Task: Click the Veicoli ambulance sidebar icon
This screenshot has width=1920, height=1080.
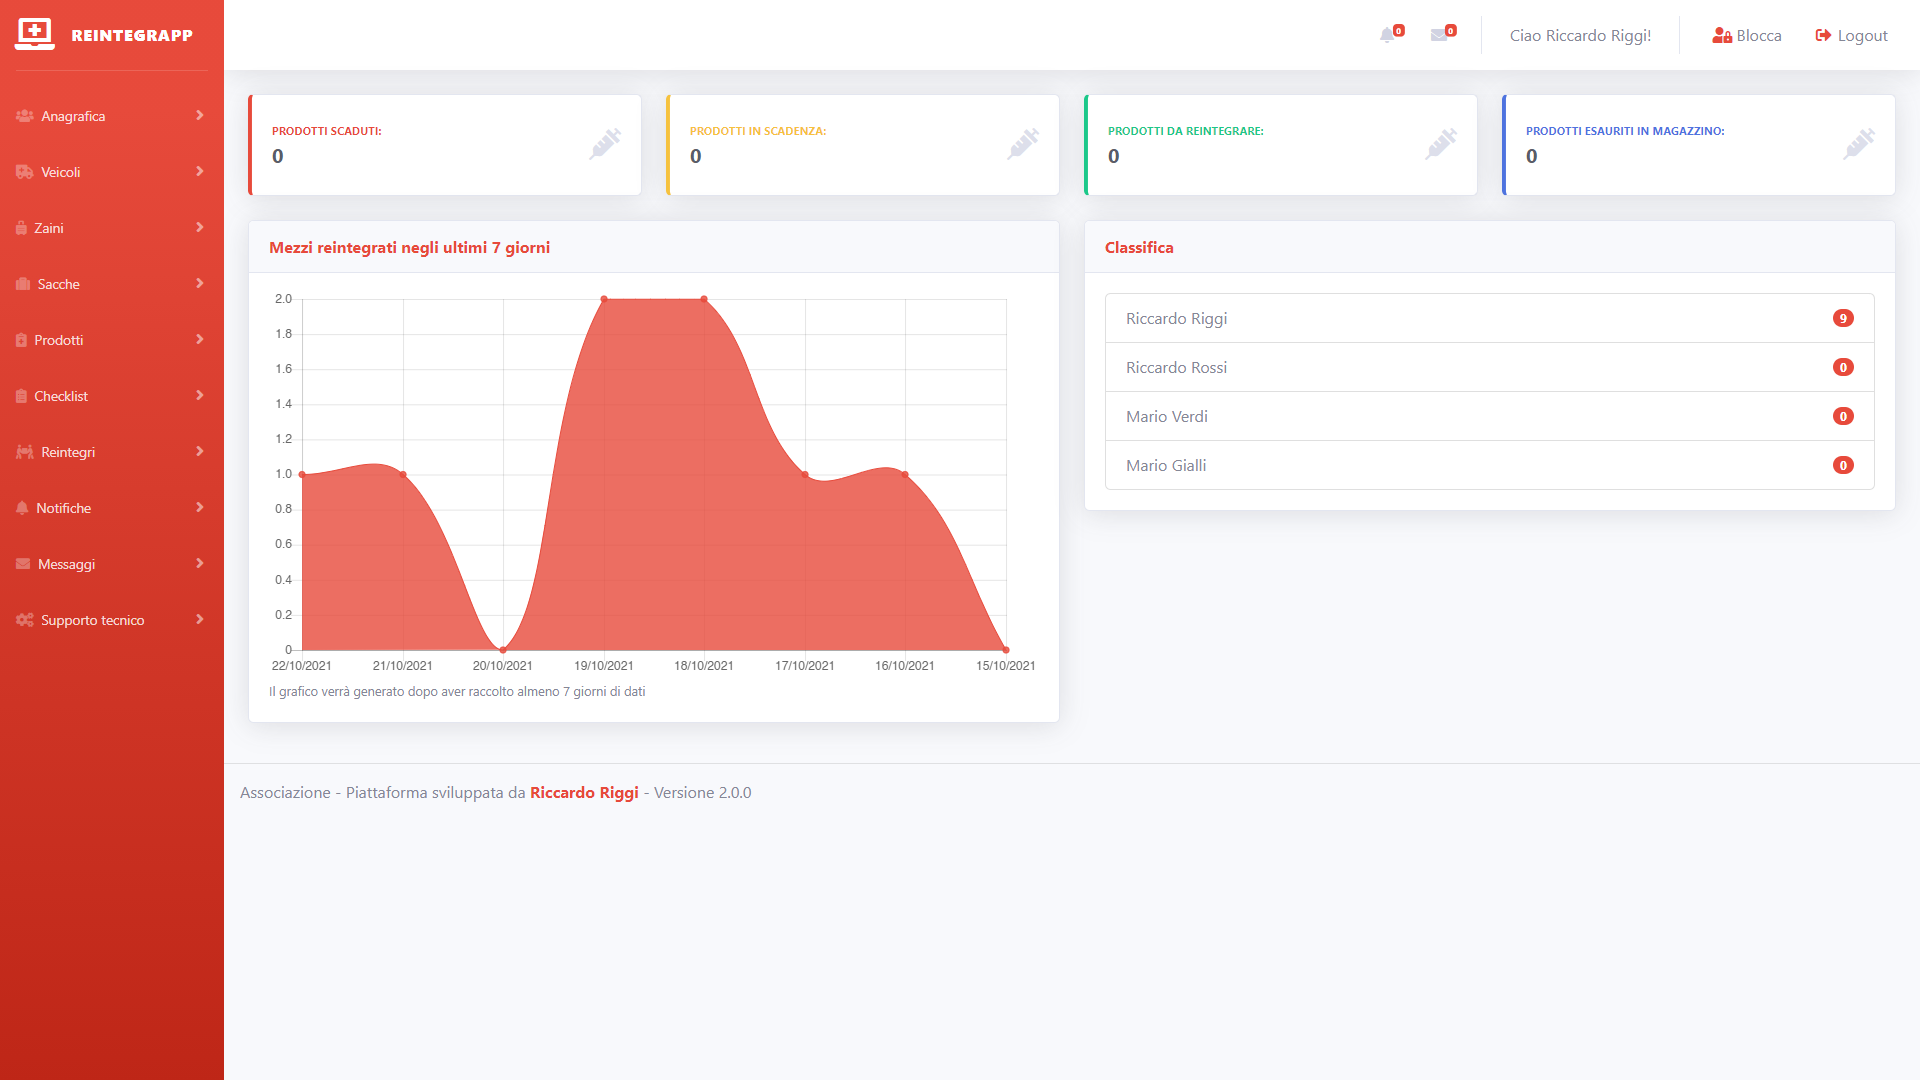Action: coord(24,172)
